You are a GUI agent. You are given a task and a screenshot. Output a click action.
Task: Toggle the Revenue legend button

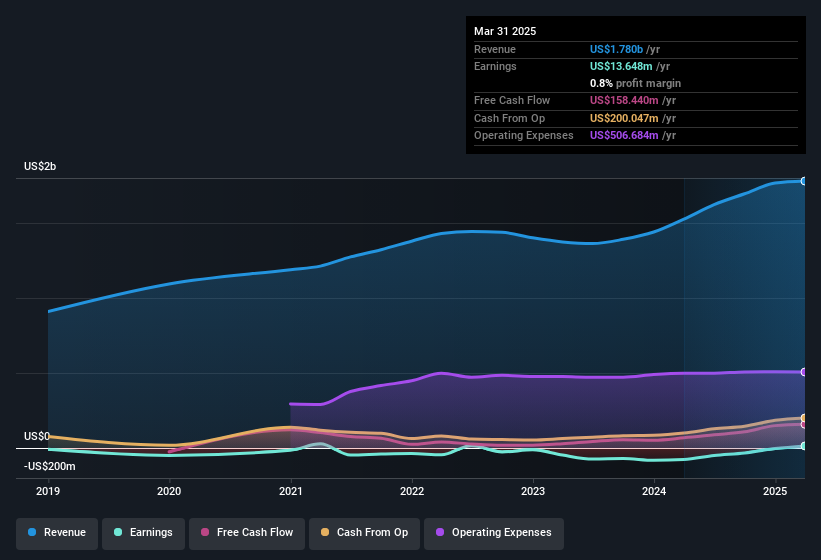(57, 533)
